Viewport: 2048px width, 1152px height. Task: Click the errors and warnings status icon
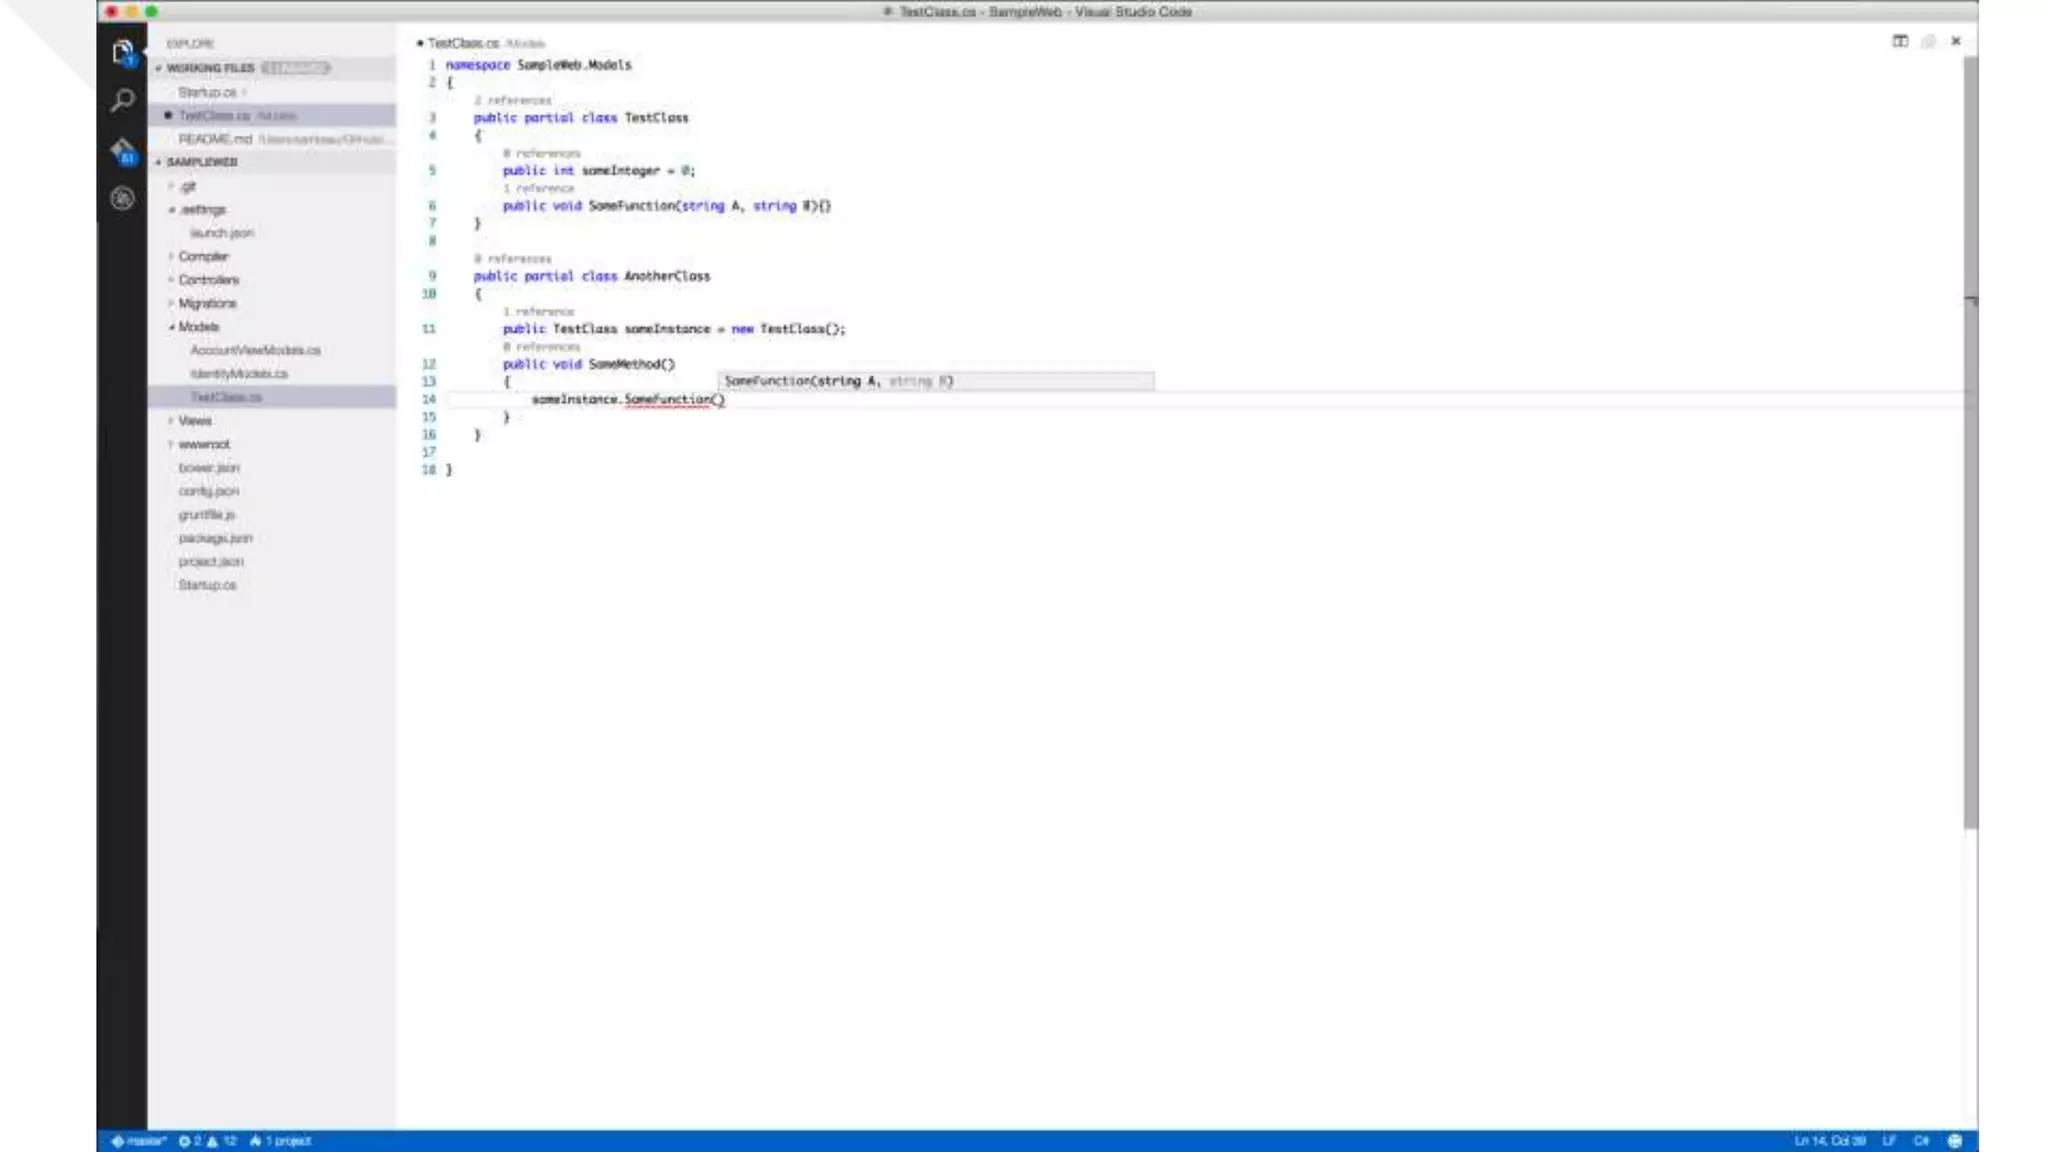point(207,1141)
